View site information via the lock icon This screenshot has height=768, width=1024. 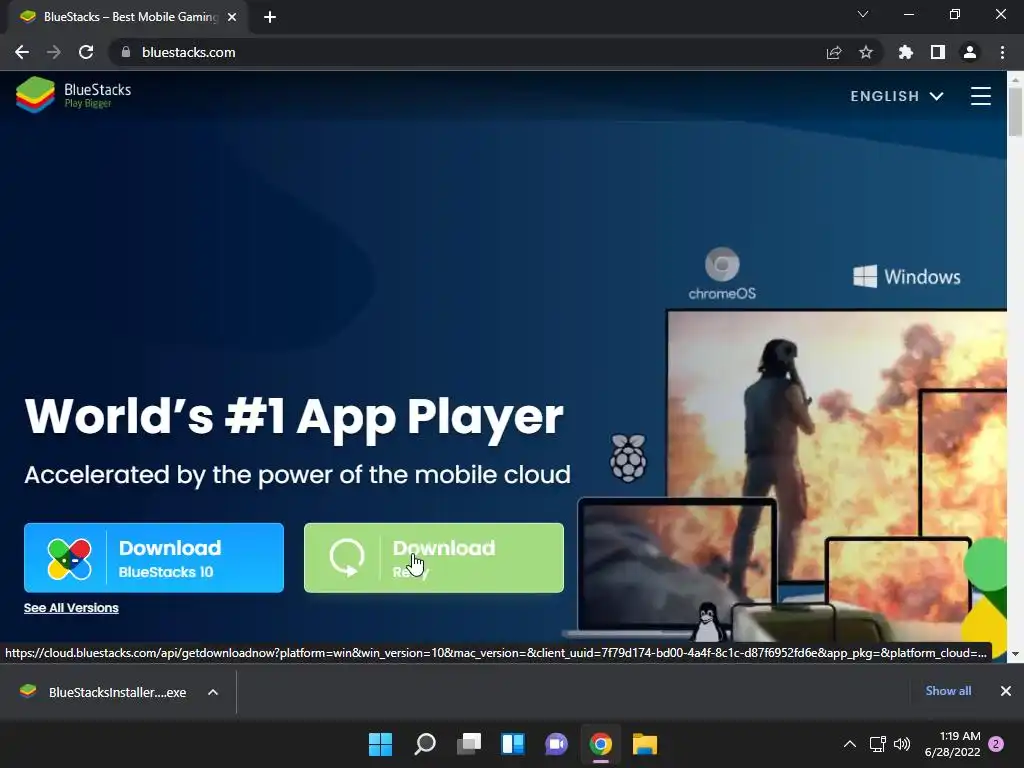tap(126, 52)
